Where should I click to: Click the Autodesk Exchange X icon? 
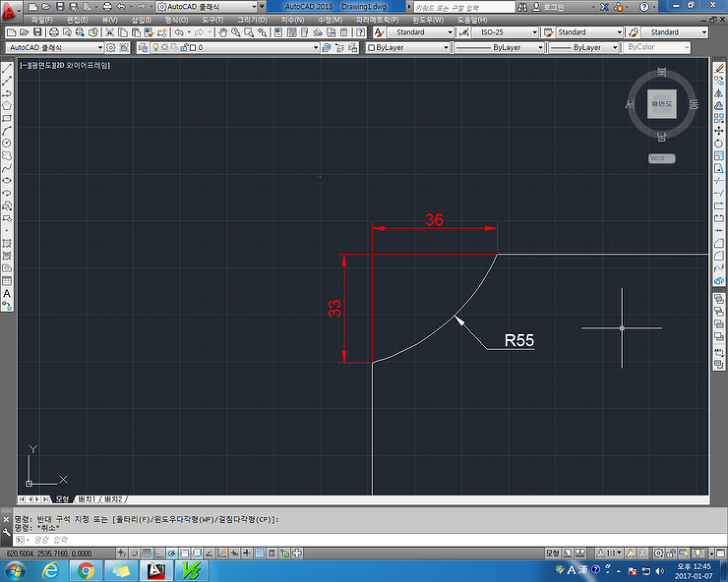pyautogui.click(x=604, y=7)
